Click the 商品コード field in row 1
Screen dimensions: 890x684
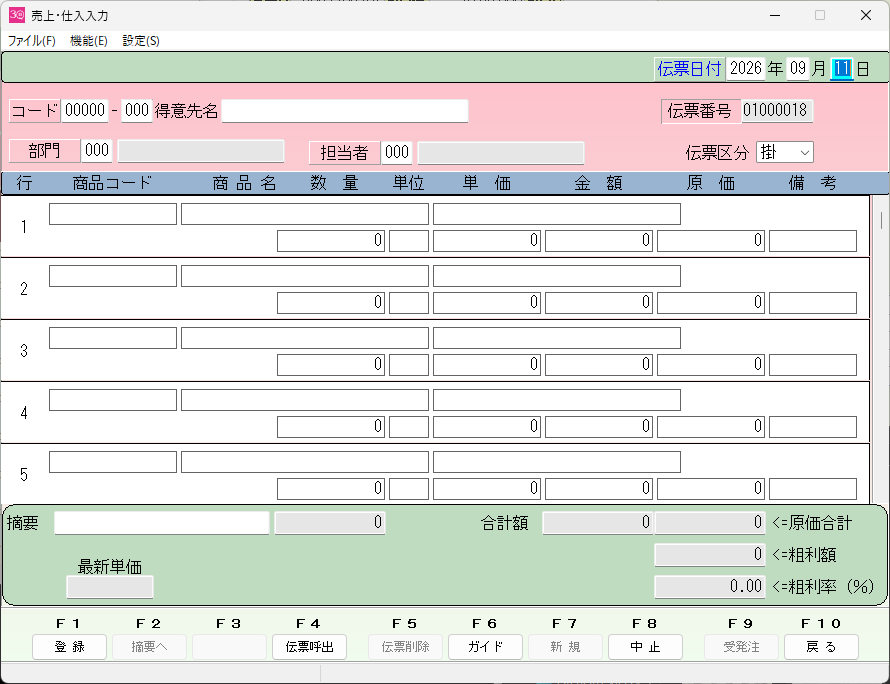[x=113, y=214]
